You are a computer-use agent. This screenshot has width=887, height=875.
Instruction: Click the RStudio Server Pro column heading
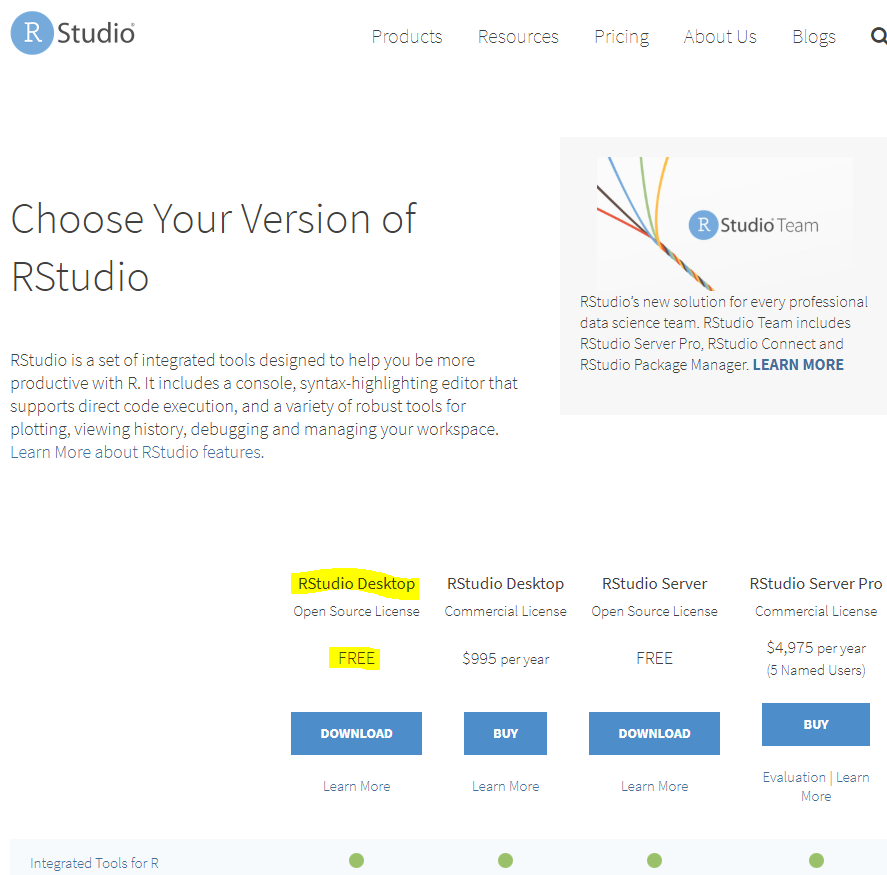pyautogui.click(x=816, y=583)
